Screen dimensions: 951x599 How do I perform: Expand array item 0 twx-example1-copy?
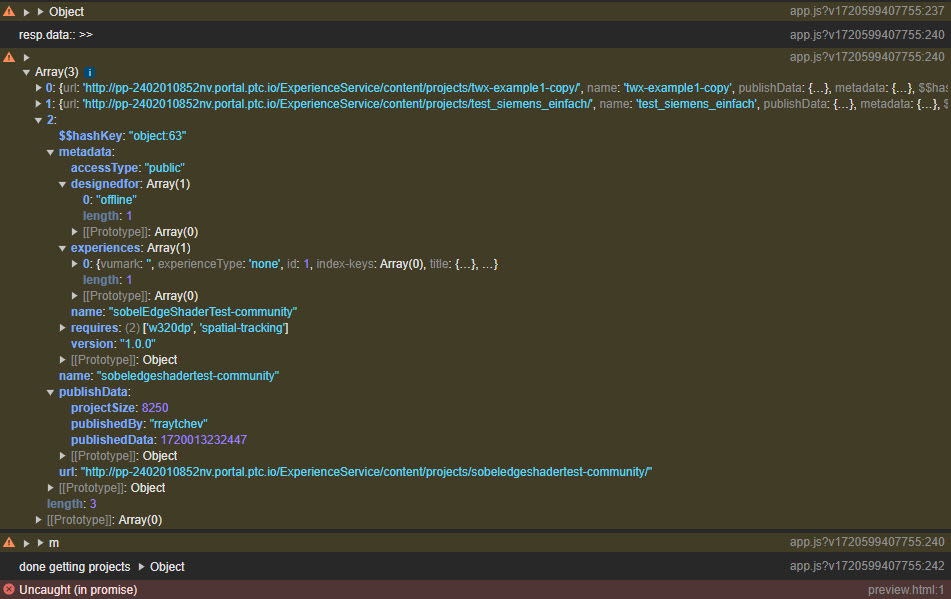38,88
